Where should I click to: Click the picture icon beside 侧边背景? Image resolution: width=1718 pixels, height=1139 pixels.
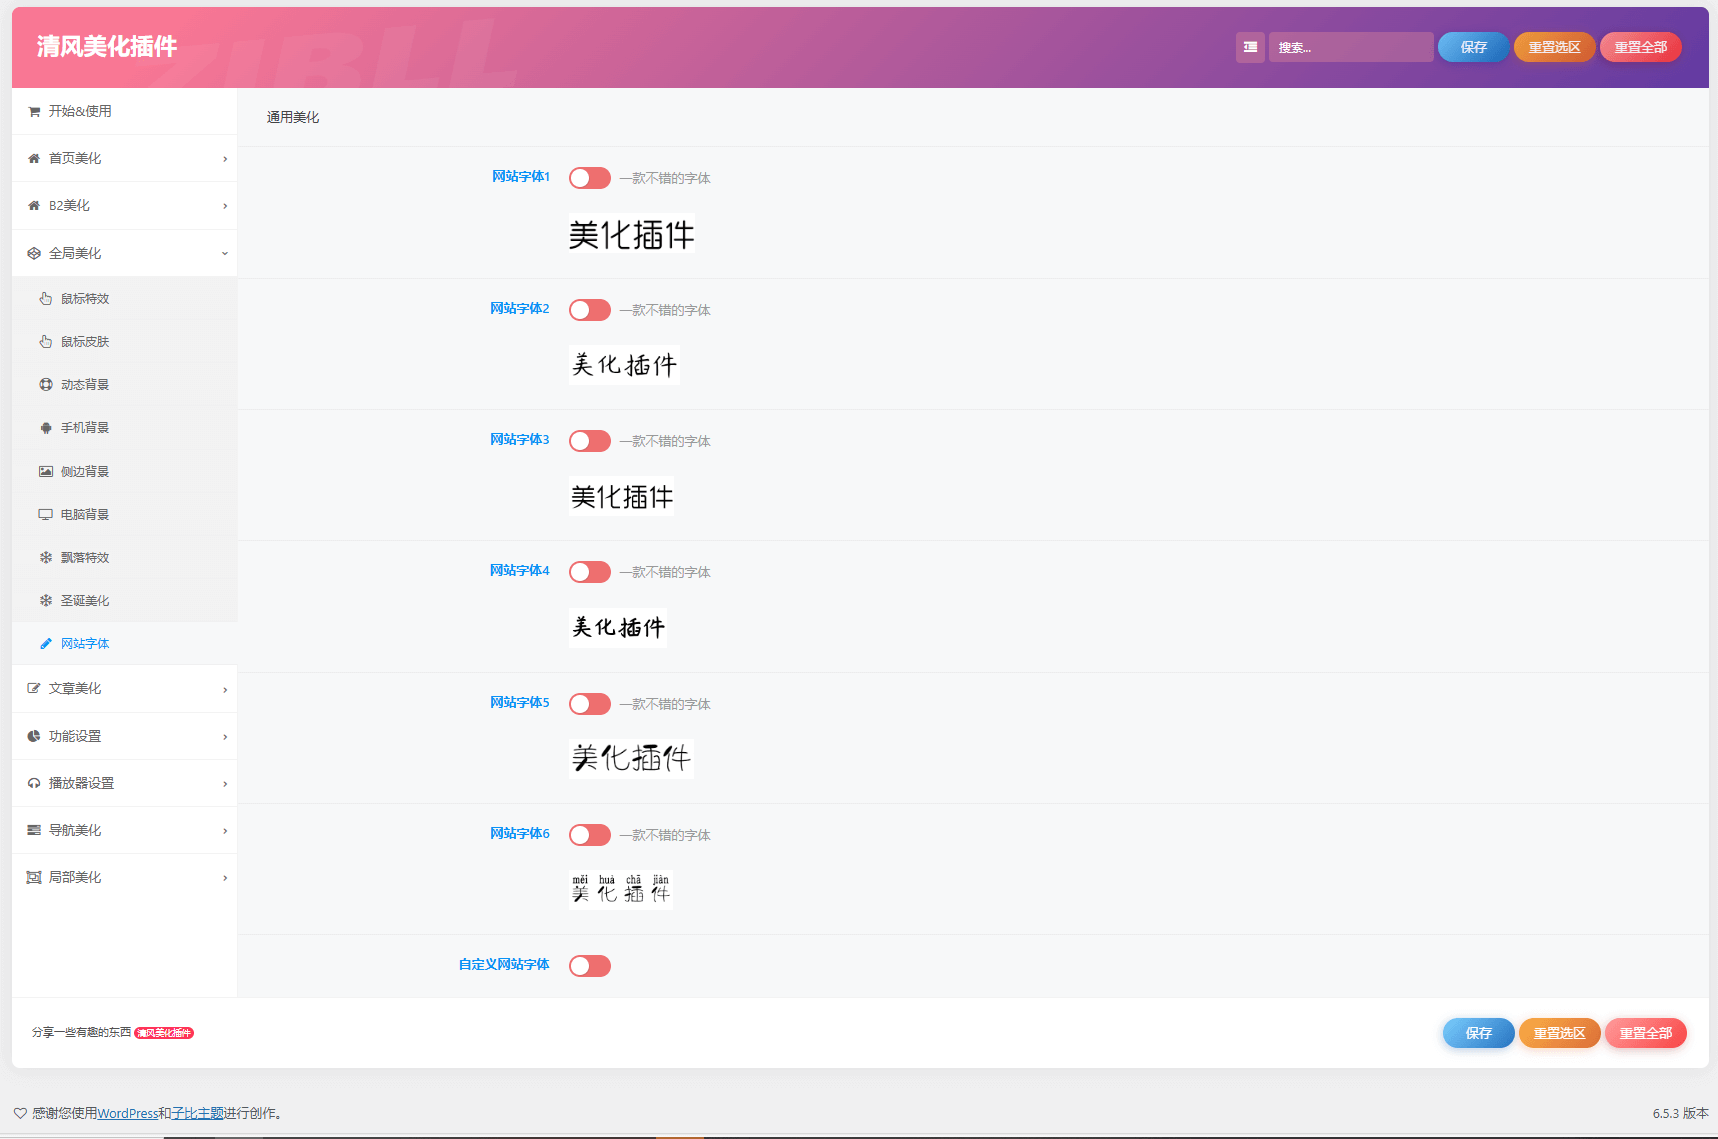pos(46,472)
